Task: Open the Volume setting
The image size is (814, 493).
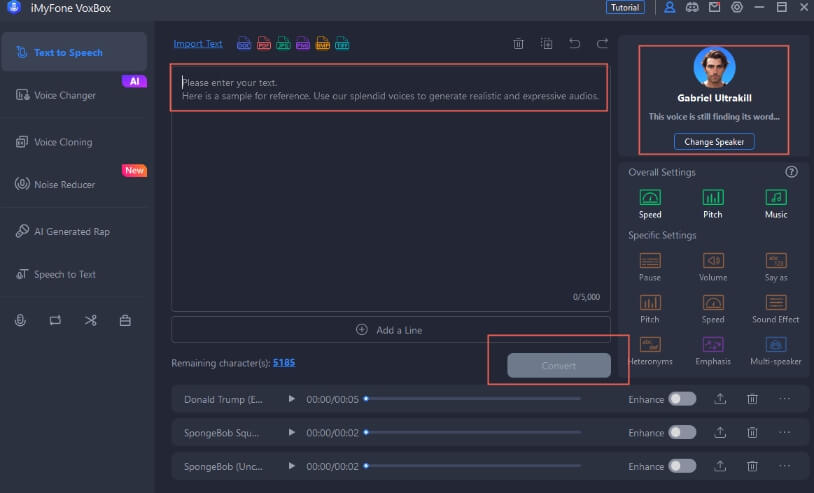Action: pos(713,267)
